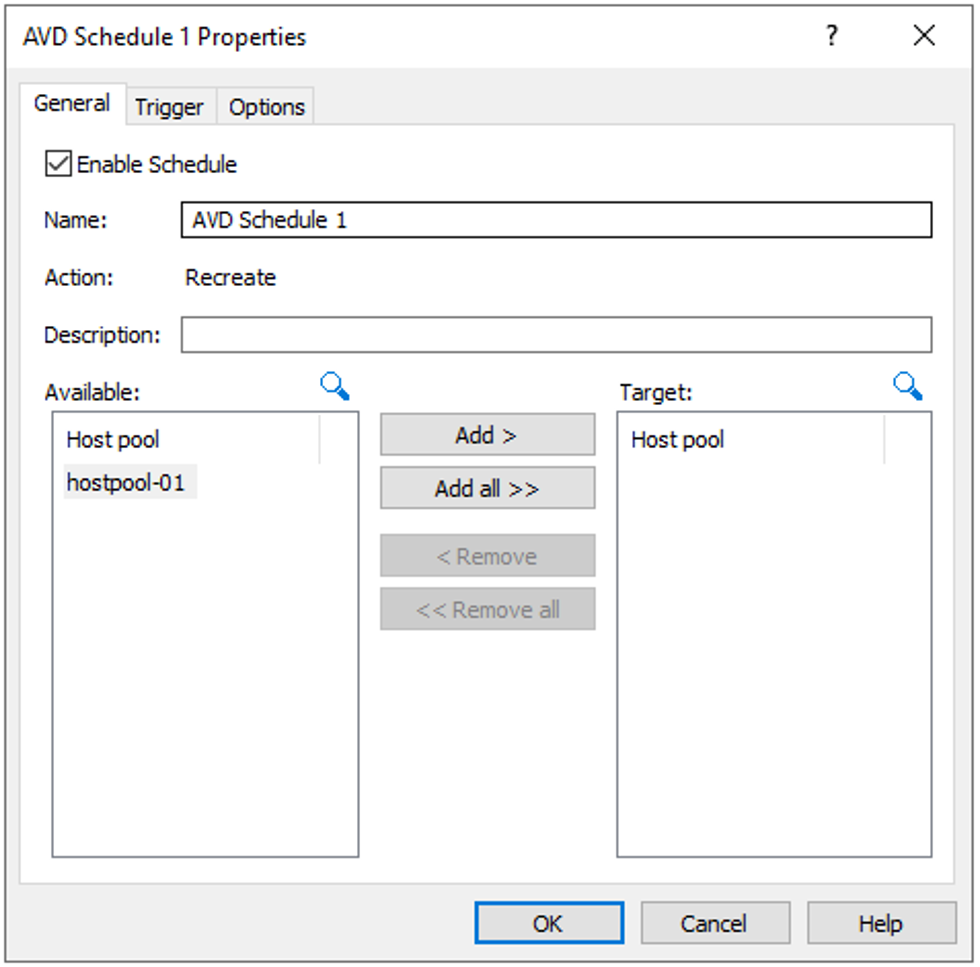Image resolution: width=980 pixels, height=967 pixels.
Task: Click the question mark help icon in title bar
Action: pyautogui.click(x=831, y=36)
